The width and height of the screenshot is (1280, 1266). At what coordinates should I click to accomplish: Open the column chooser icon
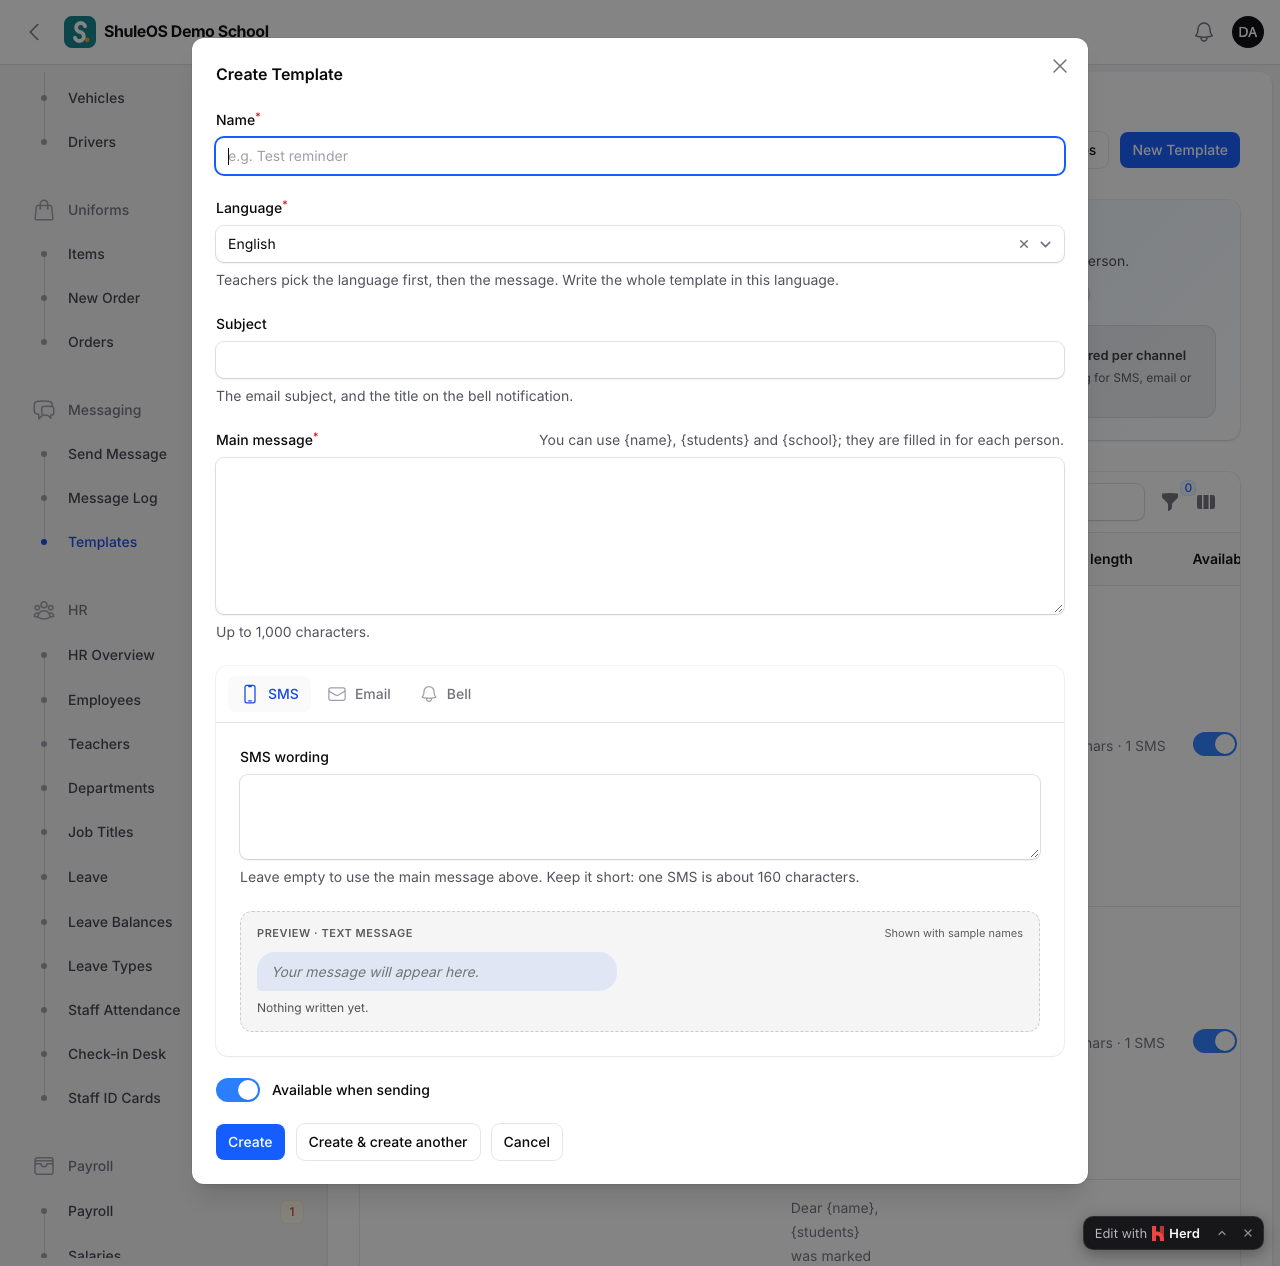coord(1206,502)
